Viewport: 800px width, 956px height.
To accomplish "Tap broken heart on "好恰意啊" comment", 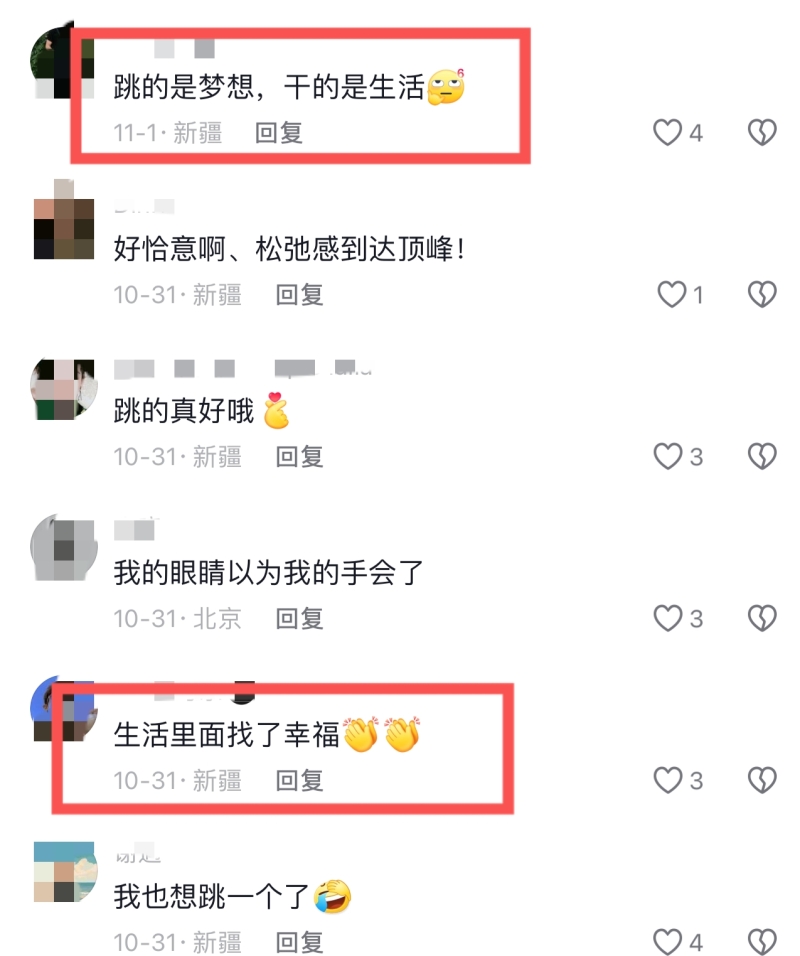I will [x=762, y=294].
